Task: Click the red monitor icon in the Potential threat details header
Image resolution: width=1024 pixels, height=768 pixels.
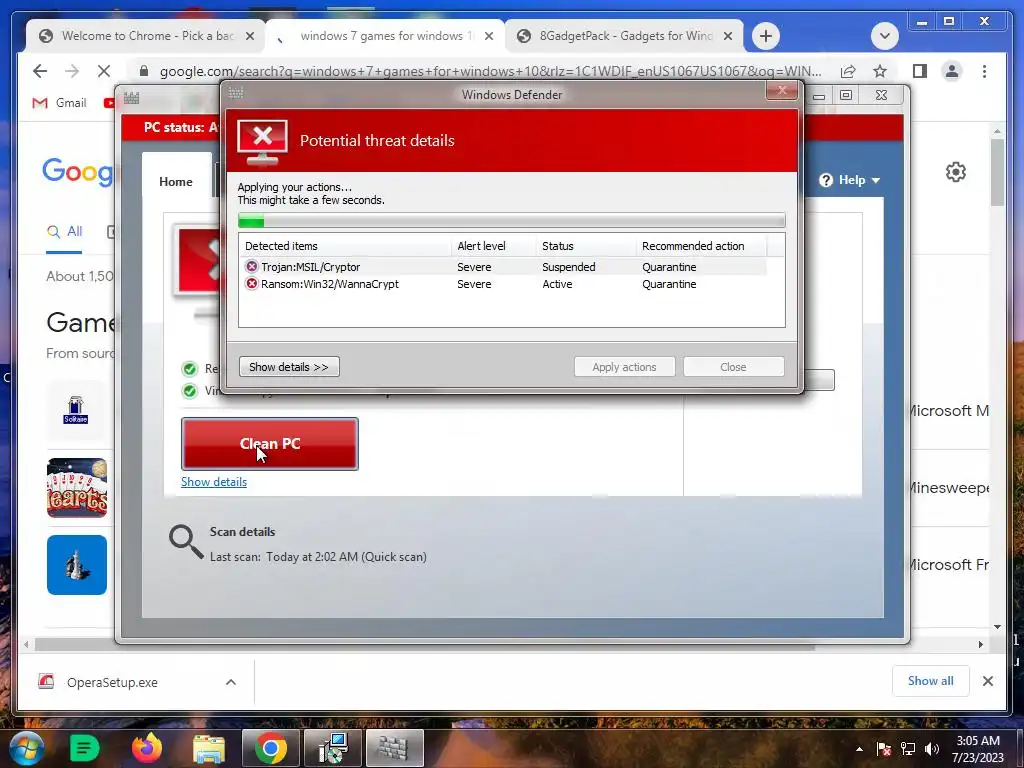Action: tap(262, 142)
